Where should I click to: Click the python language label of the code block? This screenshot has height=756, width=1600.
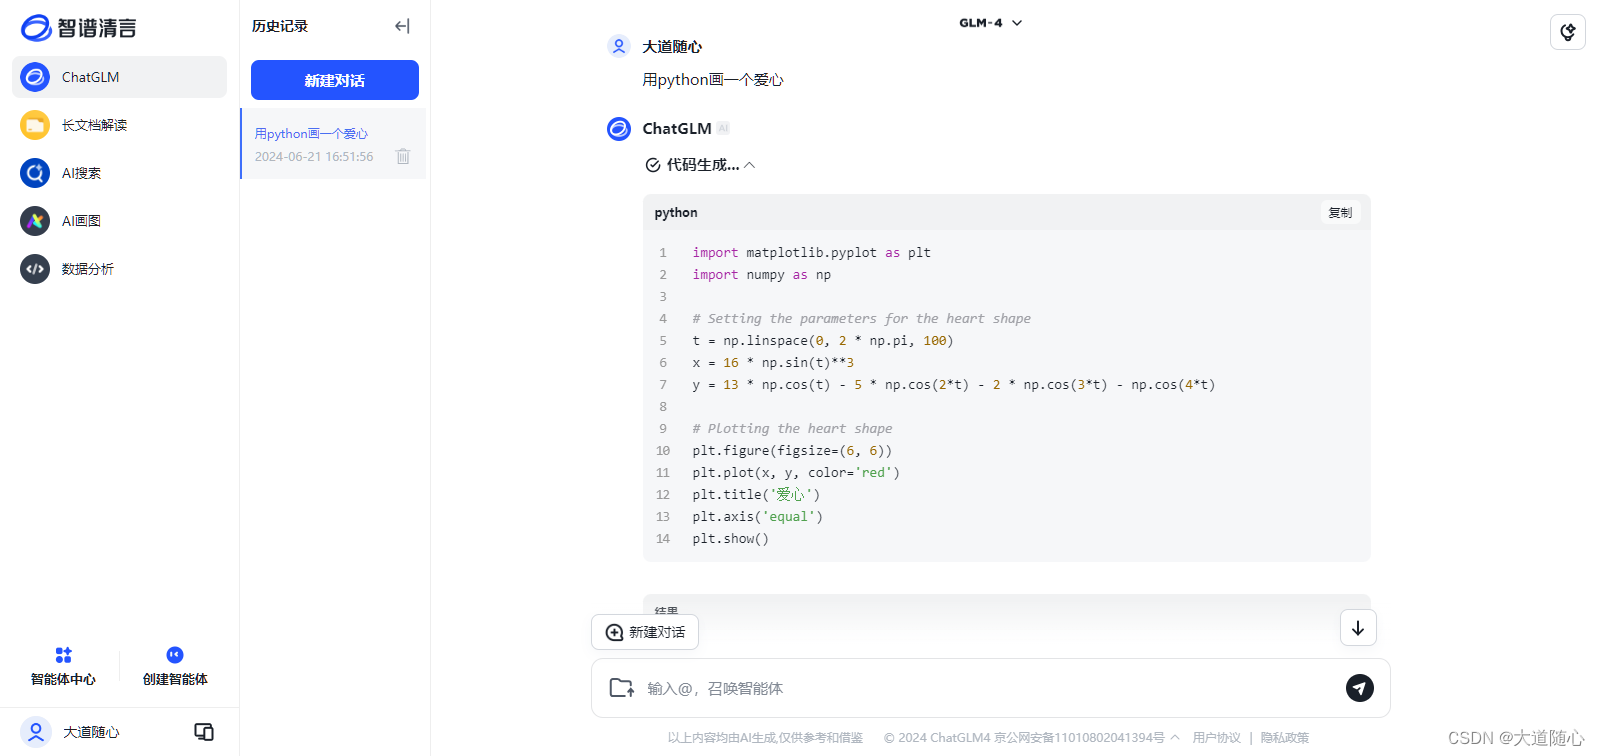676,213
